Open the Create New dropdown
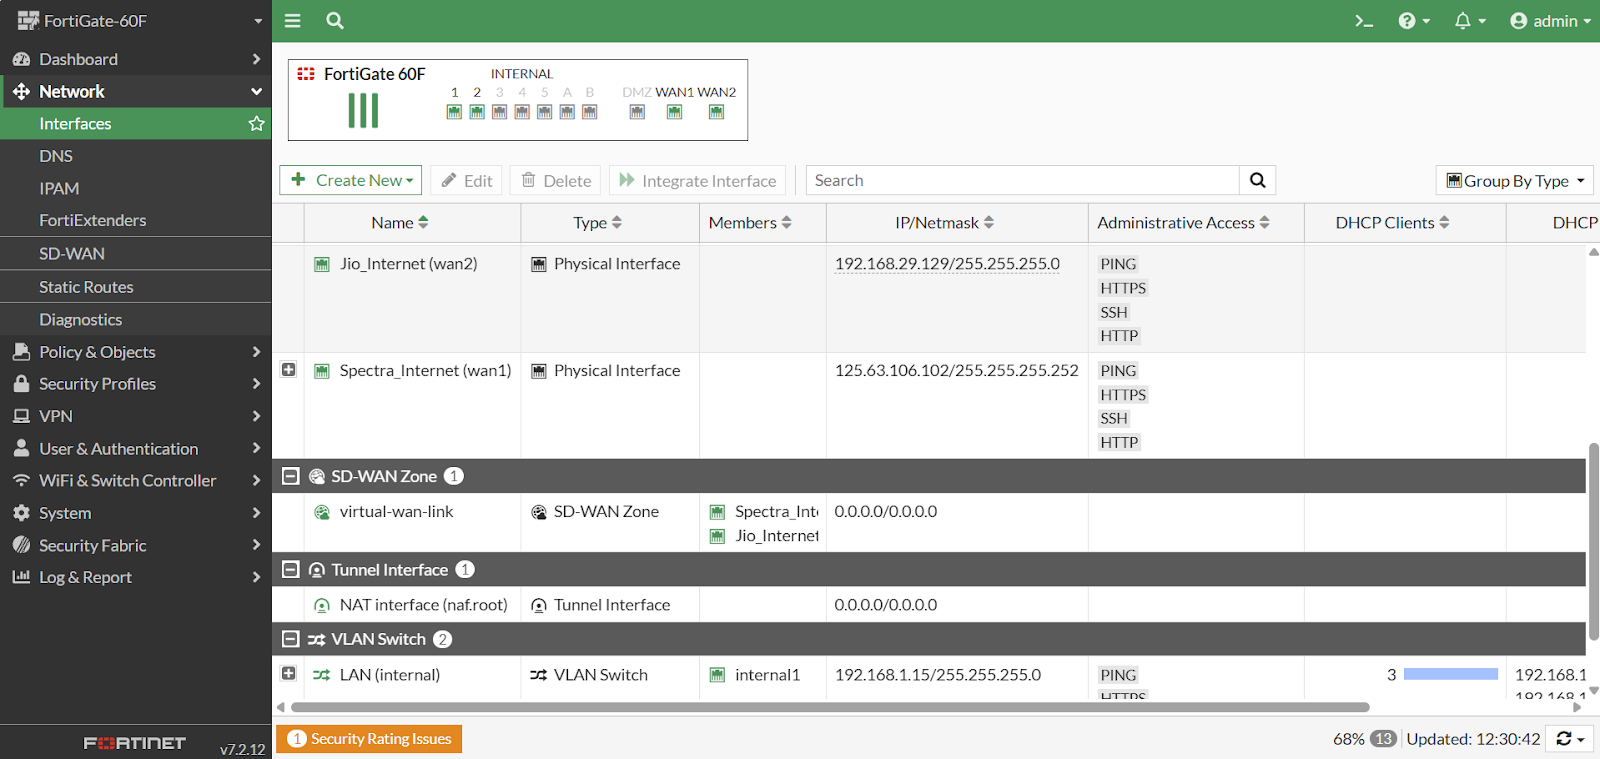 [351, 180]
